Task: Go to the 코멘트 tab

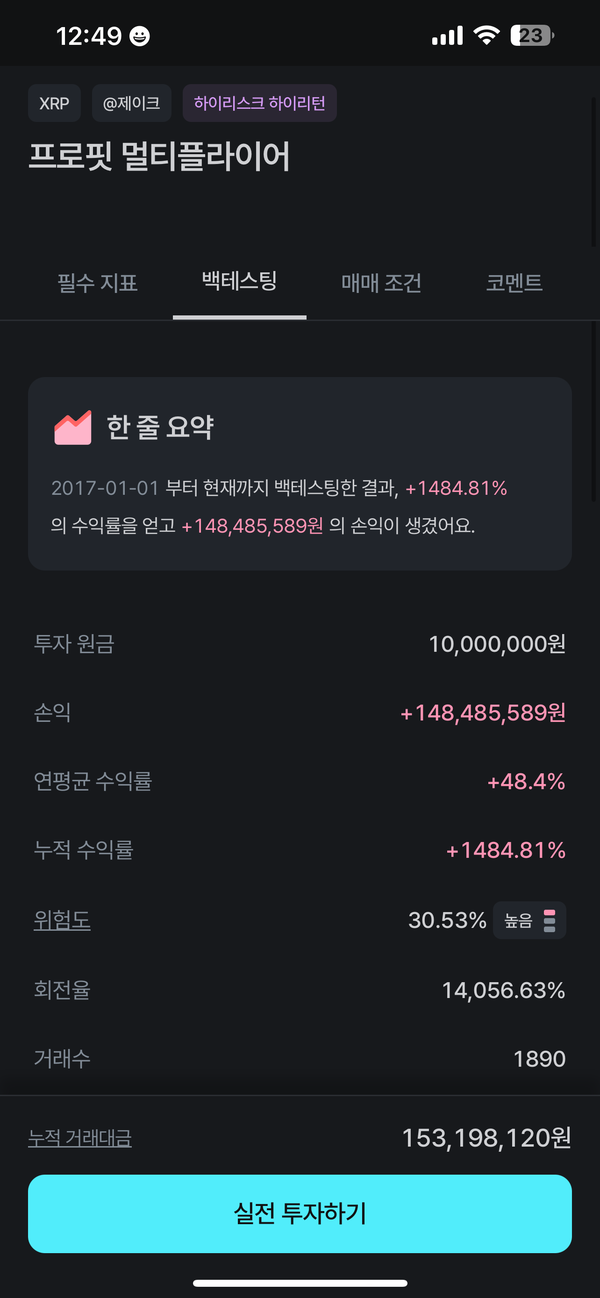Action: click(514, 283)
